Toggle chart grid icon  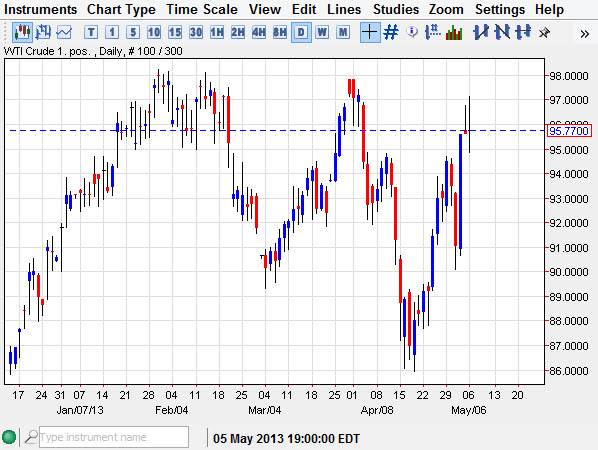click(391, 32)
